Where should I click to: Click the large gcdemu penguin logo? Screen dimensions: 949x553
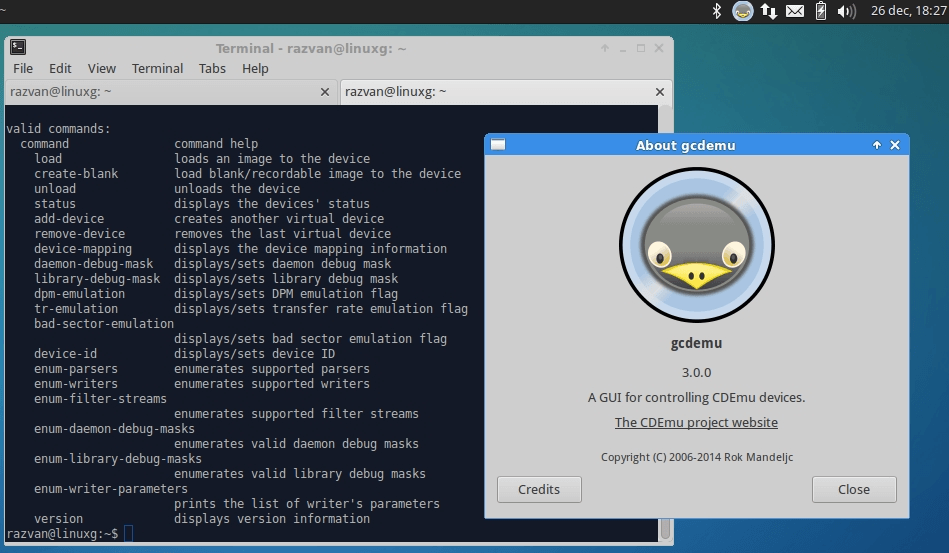coord(696,243)
